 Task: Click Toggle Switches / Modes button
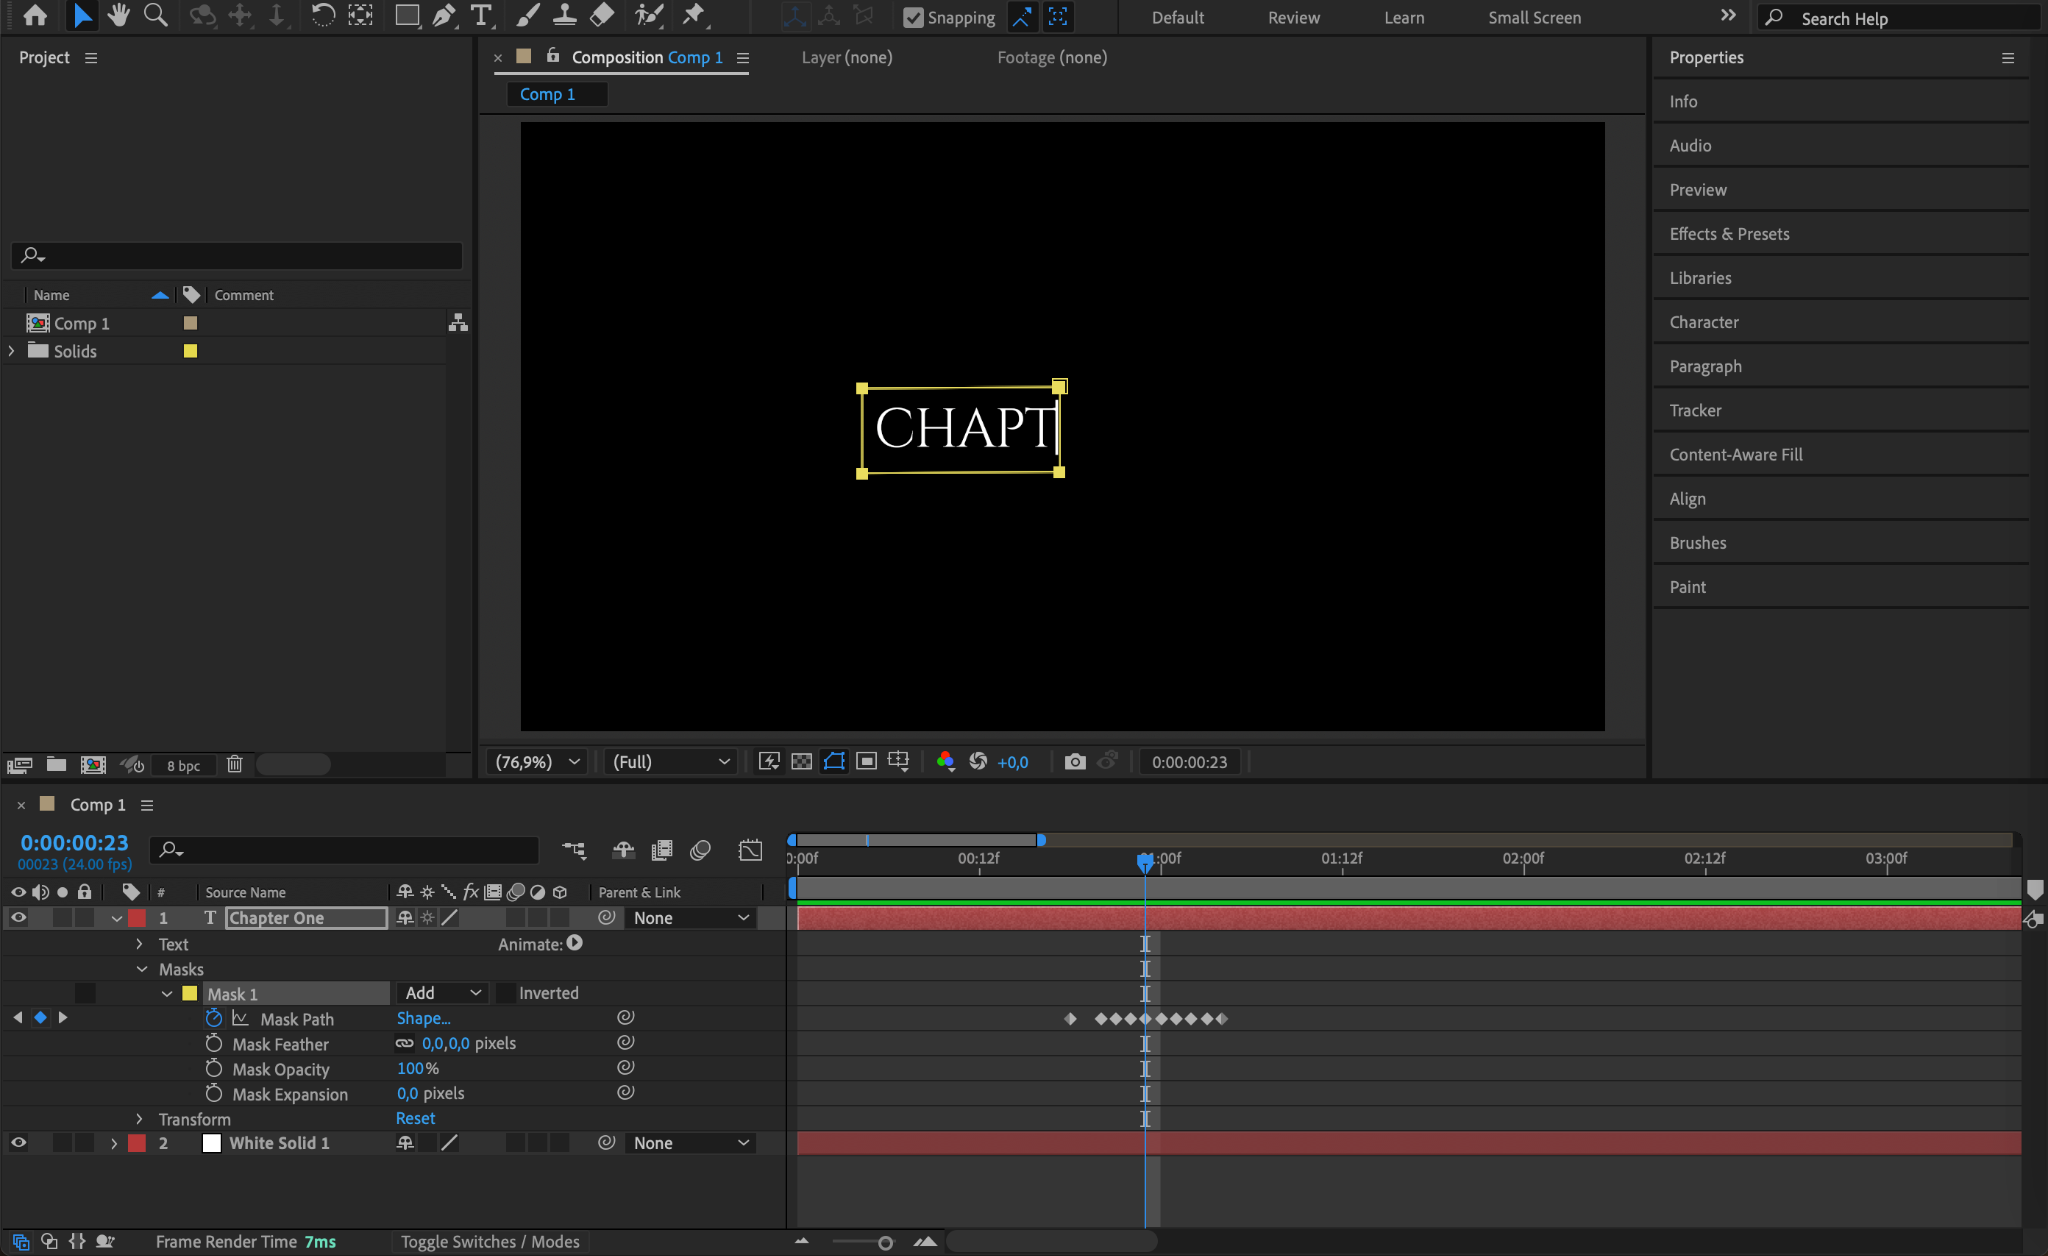(490, 1242)
